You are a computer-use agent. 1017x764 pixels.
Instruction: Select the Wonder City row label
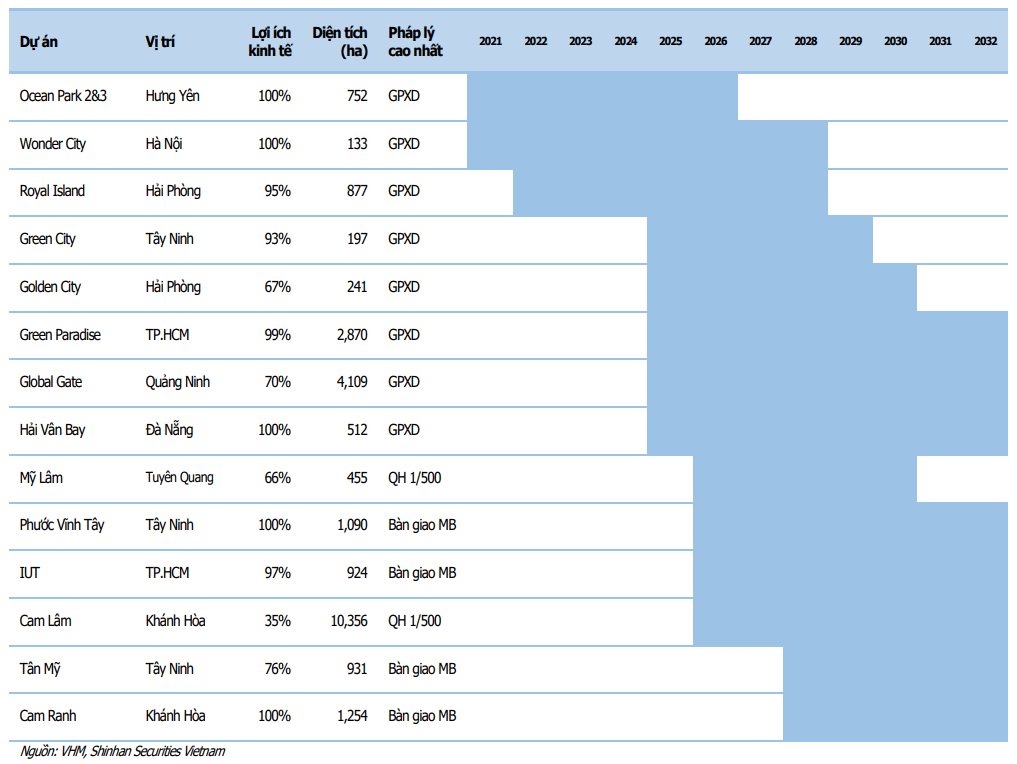tap(53, 144)
